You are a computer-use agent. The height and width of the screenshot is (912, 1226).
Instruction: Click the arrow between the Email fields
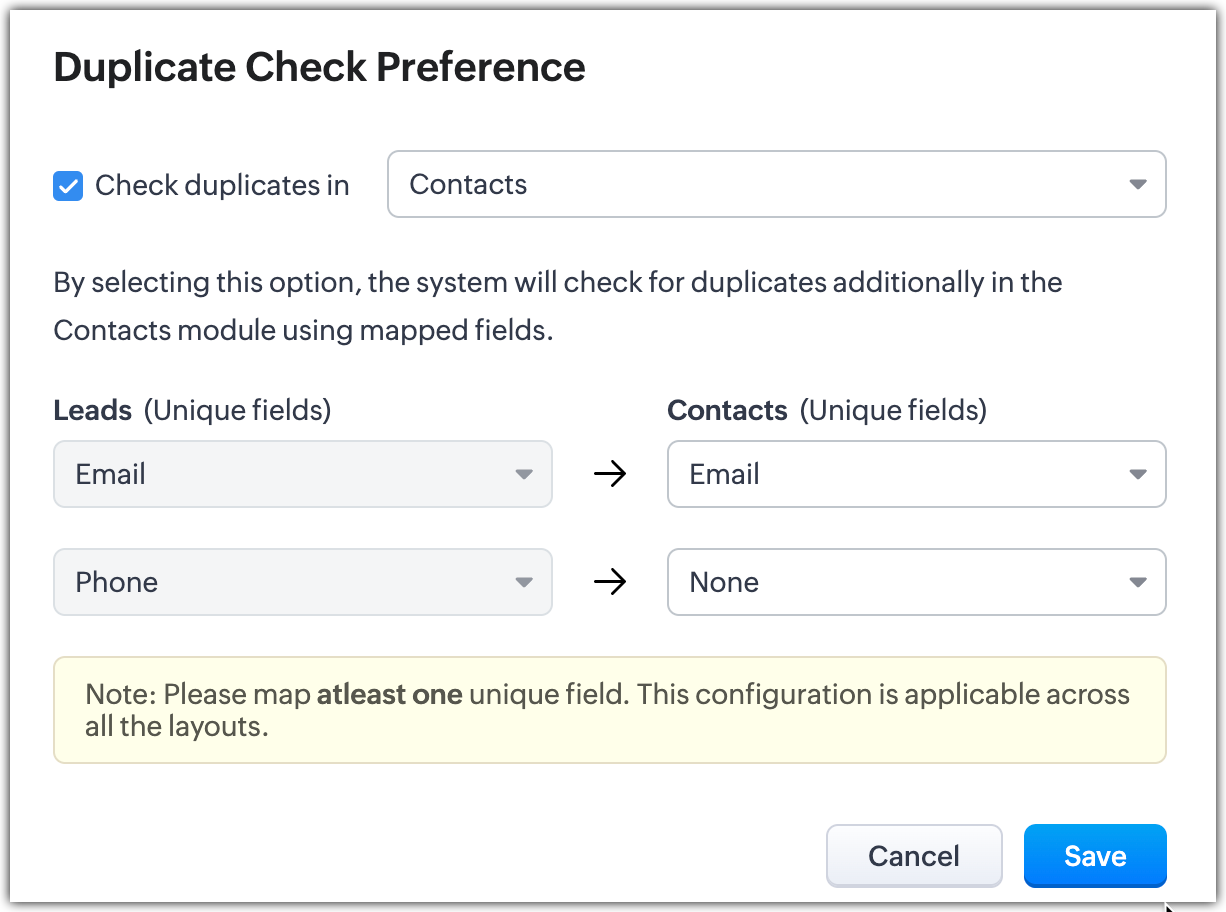pos(609,474)
